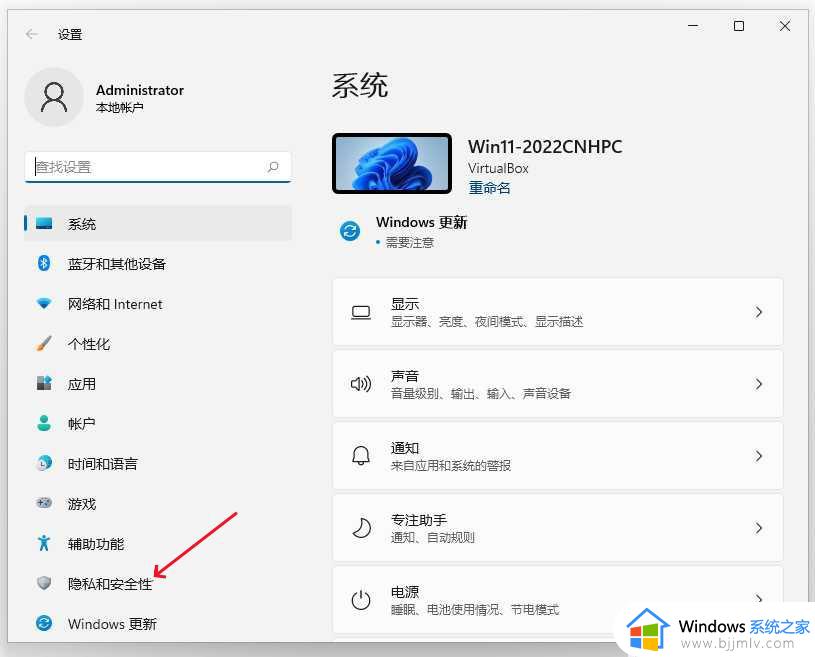Maximize the Settings window
815x657 pixels.
pyautogui.click(x=739, y=25)
